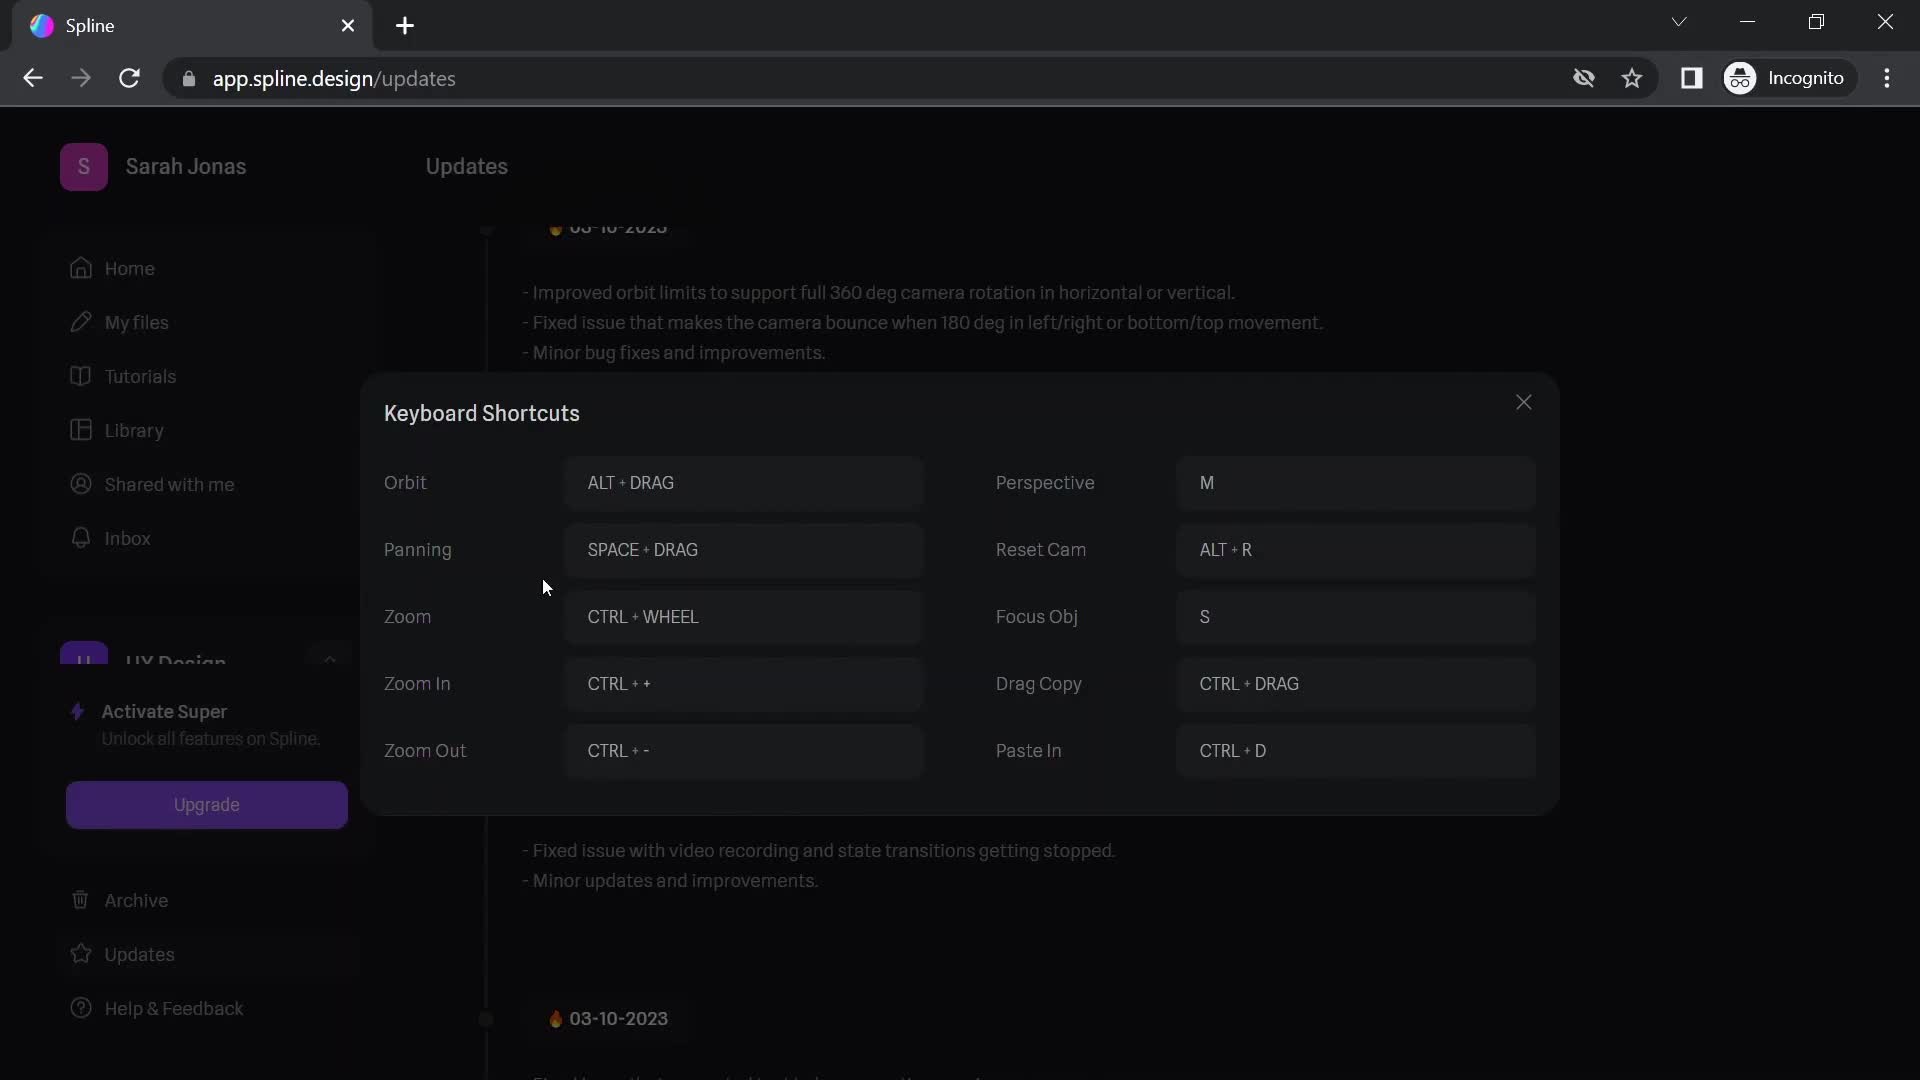Open Inbox notifications
The width and height of the screenshot is (1920, 1080).
pyautogui.click(x=127, y=537)
